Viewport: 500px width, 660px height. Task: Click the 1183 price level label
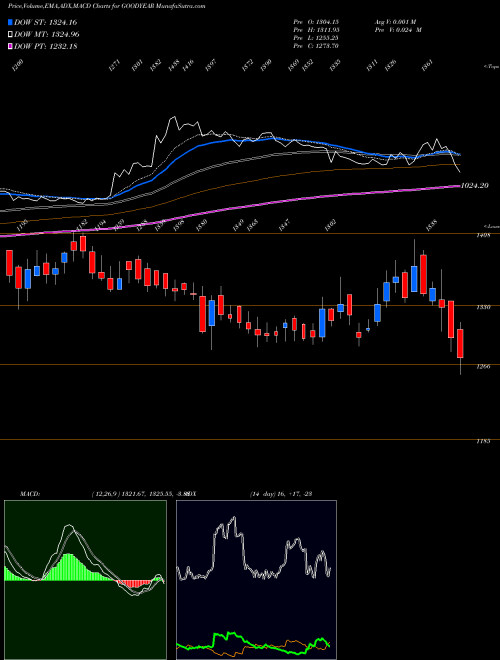tap(483, 442)
